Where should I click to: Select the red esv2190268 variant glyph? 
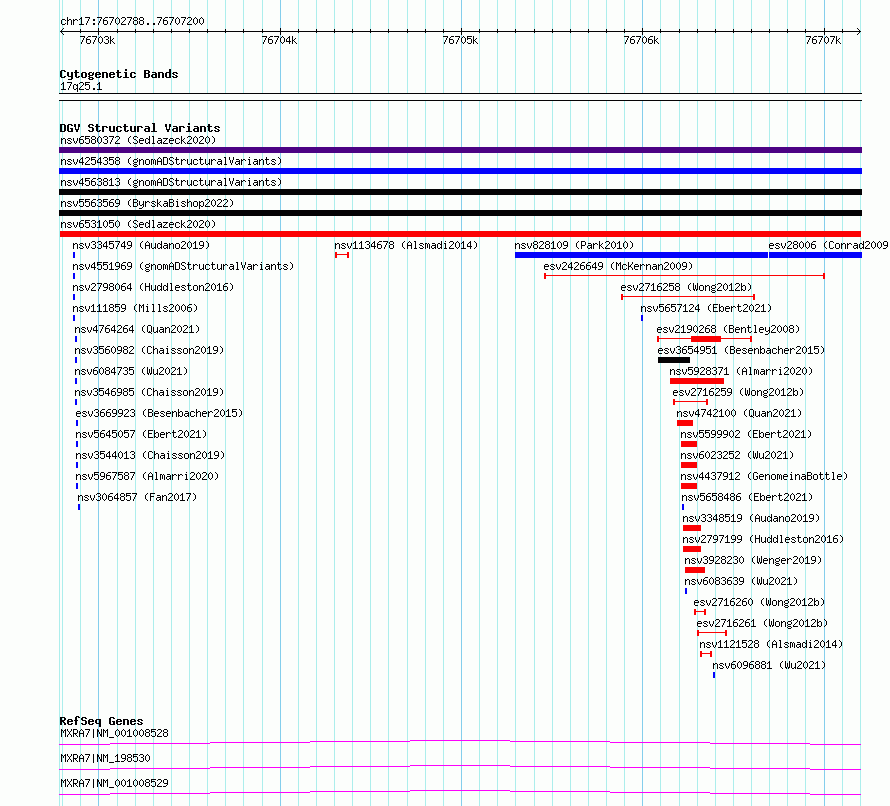point(704,339)
